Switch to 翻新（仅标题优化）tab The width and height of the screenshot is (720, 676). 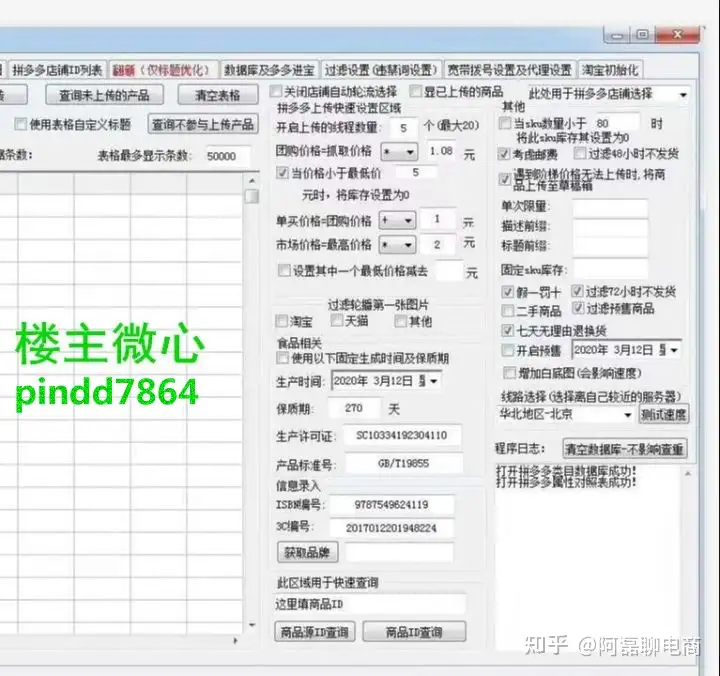click(163, 70)
